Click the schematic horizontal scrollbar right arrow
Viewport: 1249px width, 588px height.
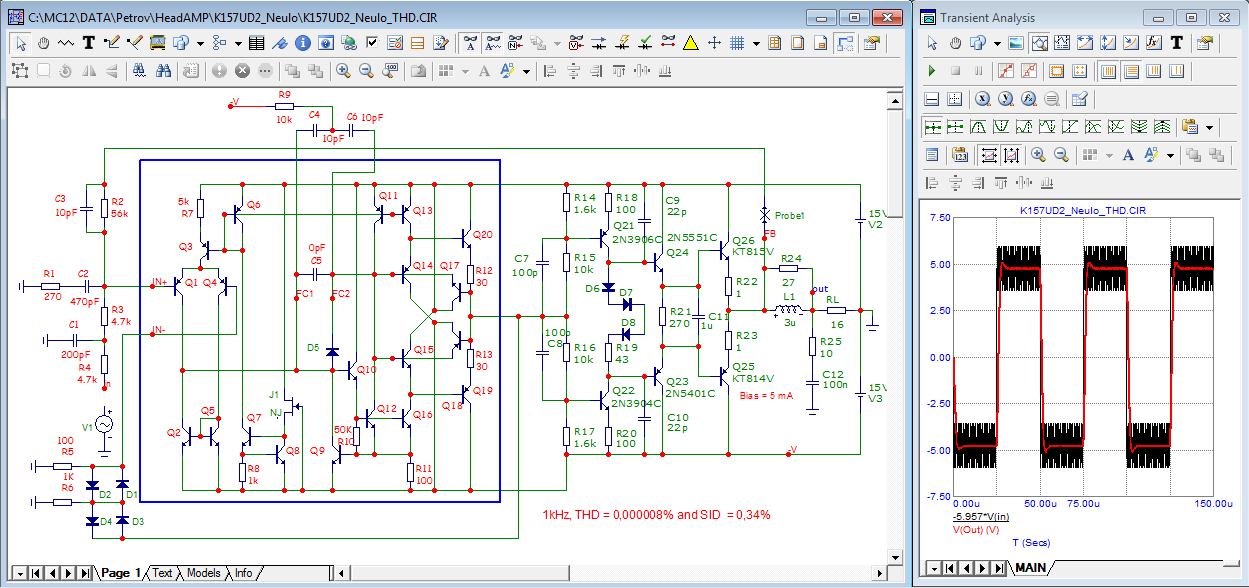[879, 573]
